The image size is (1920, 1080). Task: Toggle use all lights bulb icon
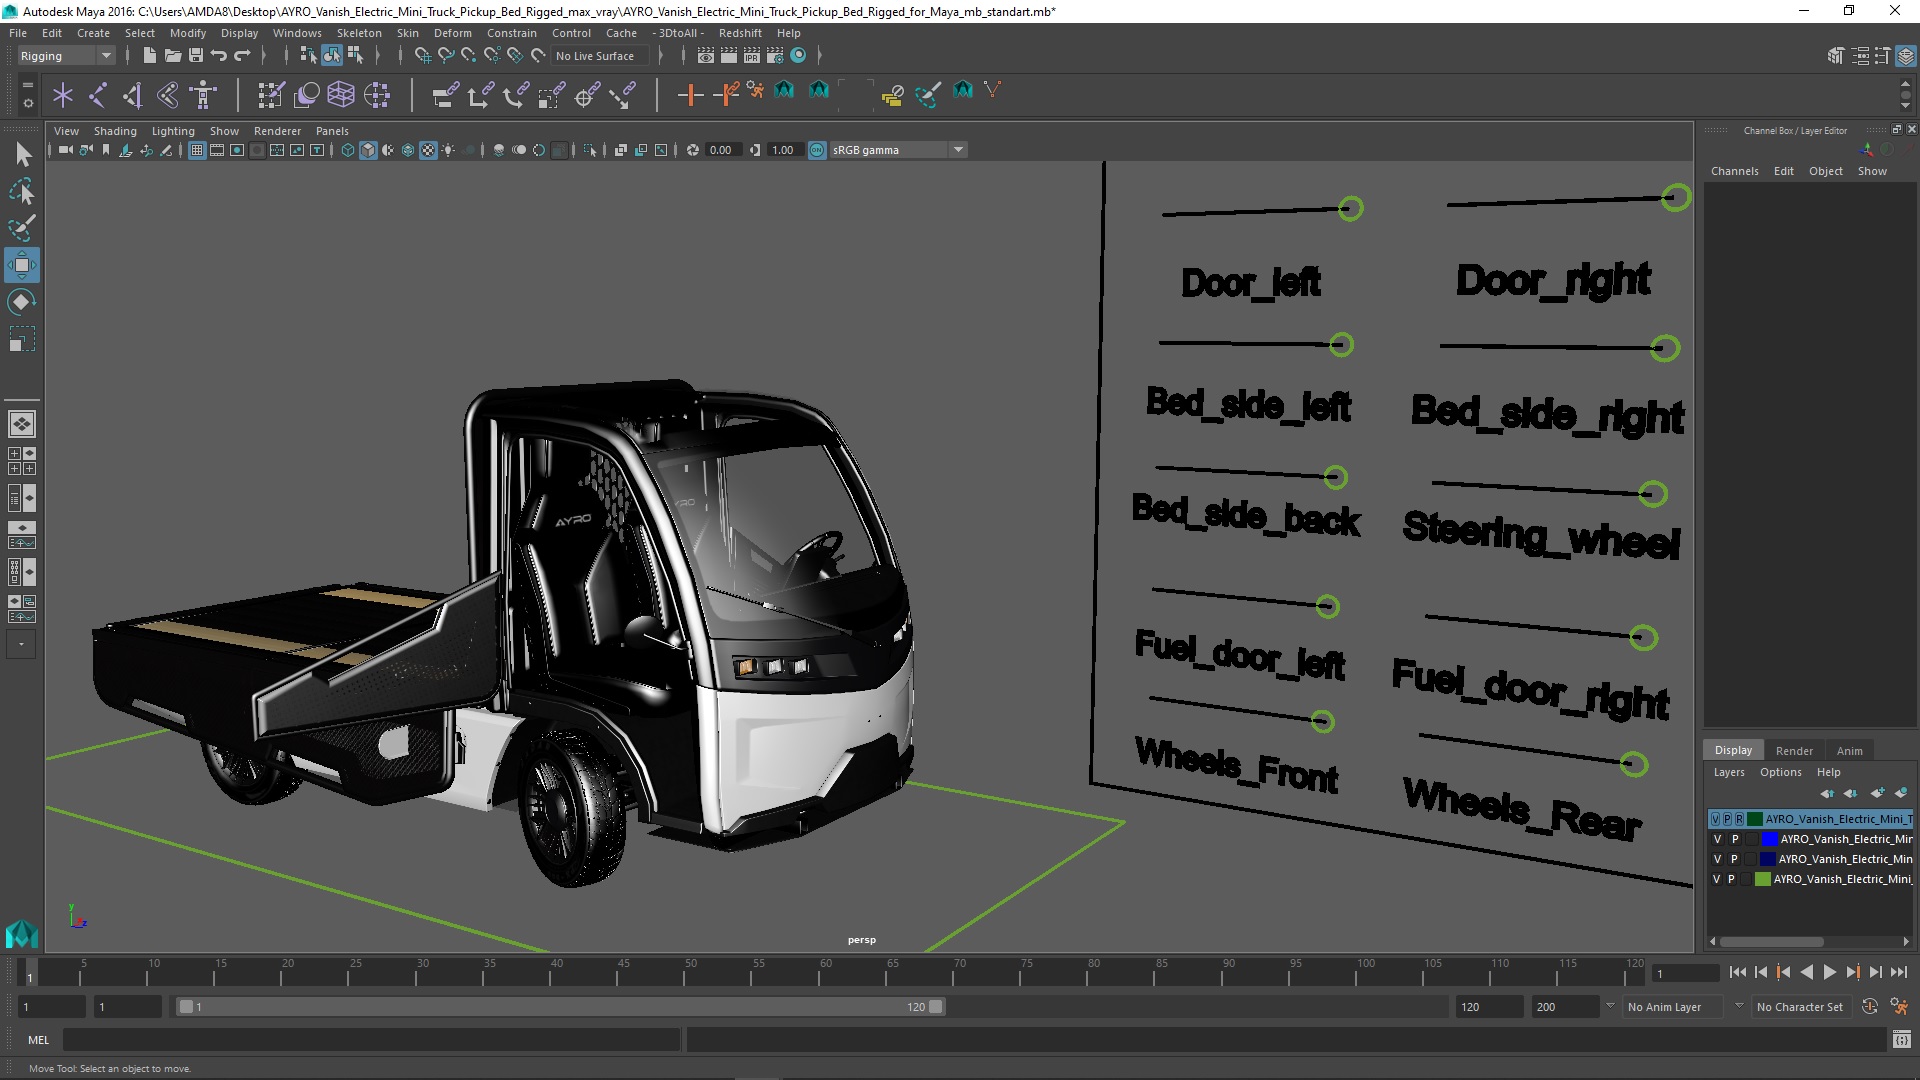coord(448,150)
